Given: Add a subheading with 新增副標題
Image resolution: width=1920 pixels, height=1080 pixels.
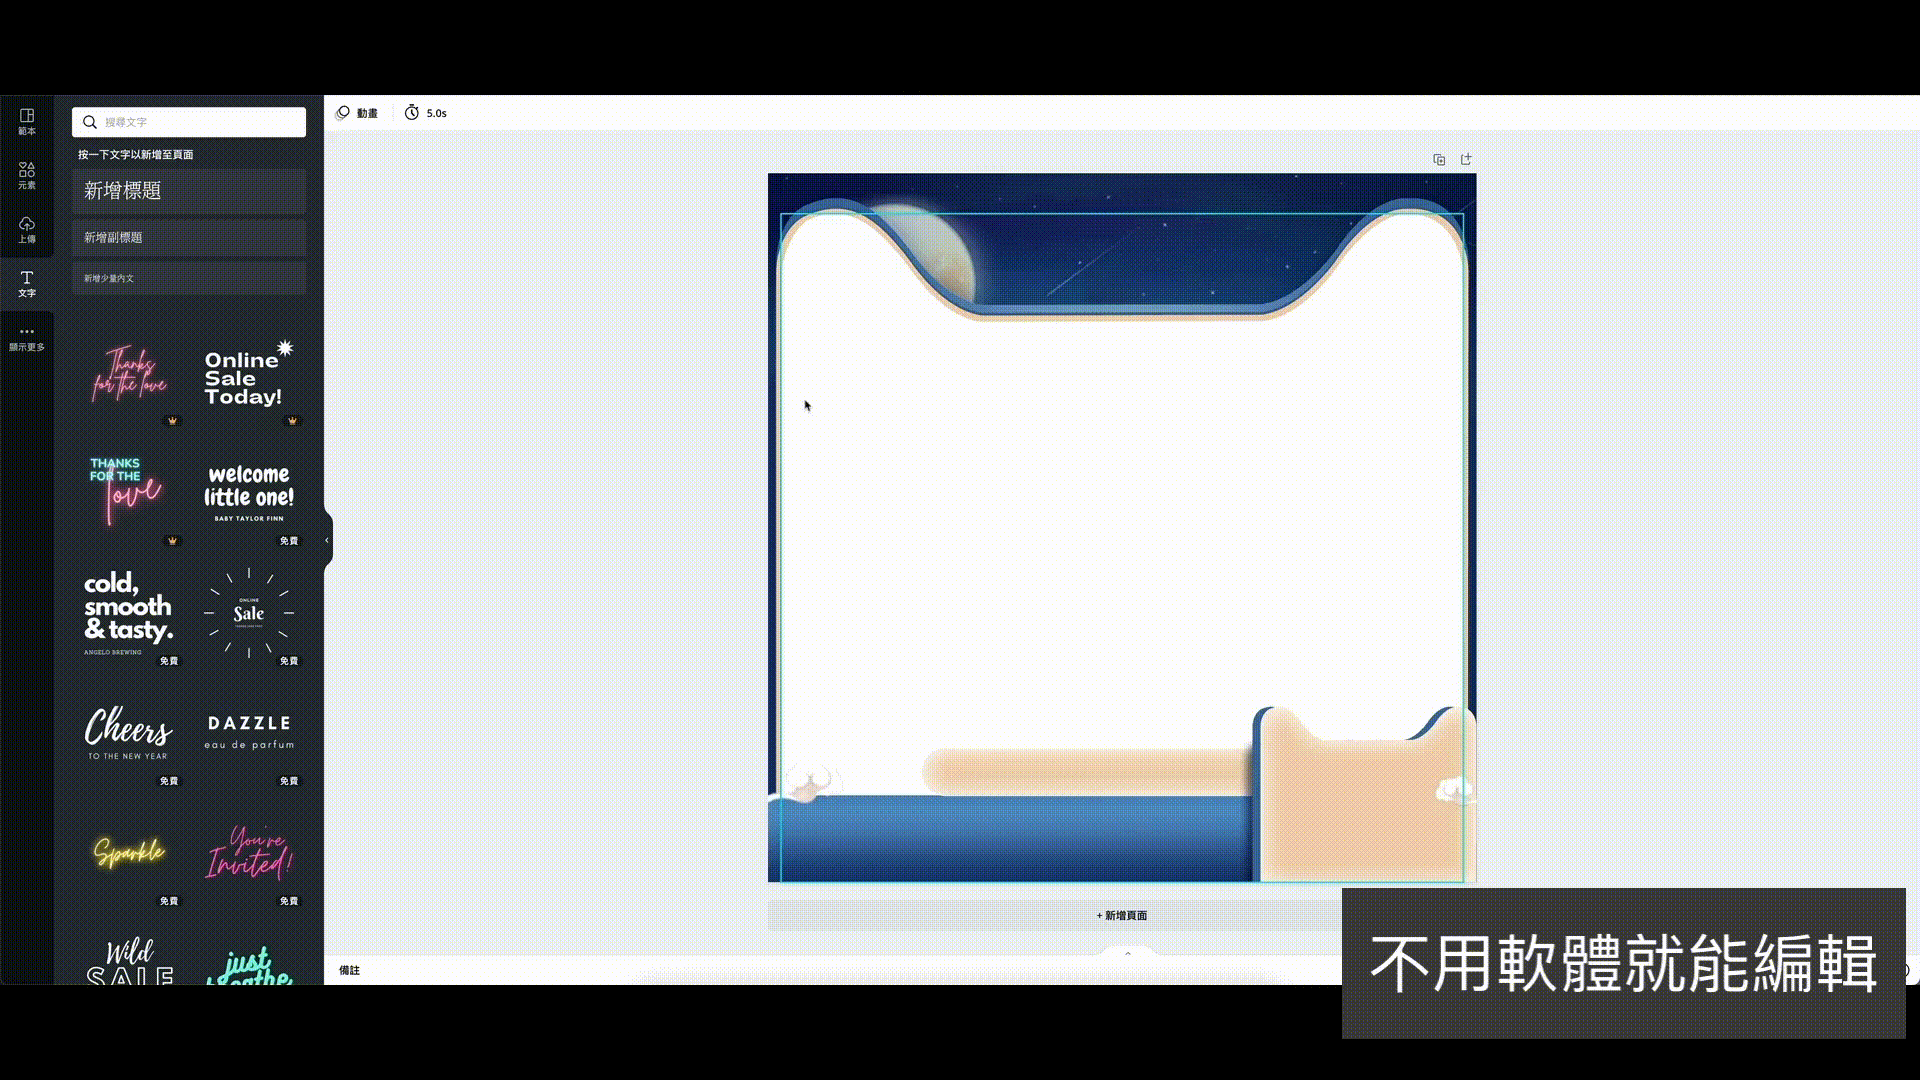Looking at the screenshot, I should click(189, 238).
